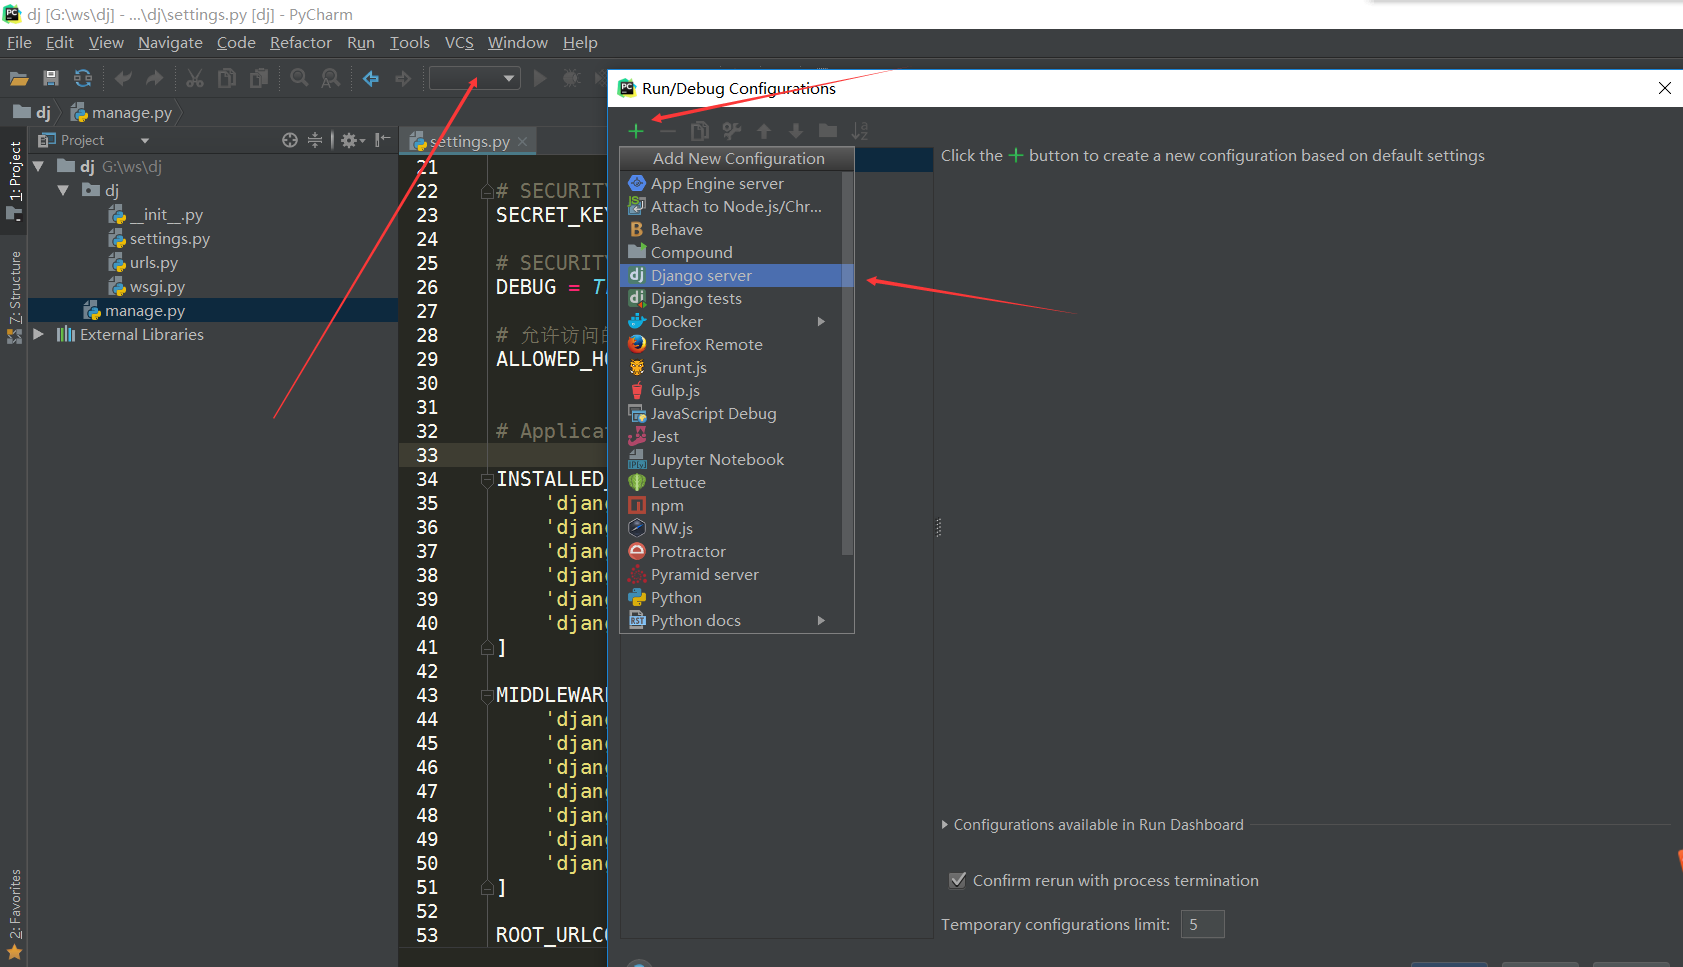Click the Move Down arrow in dialog

[x=796, y=131]
